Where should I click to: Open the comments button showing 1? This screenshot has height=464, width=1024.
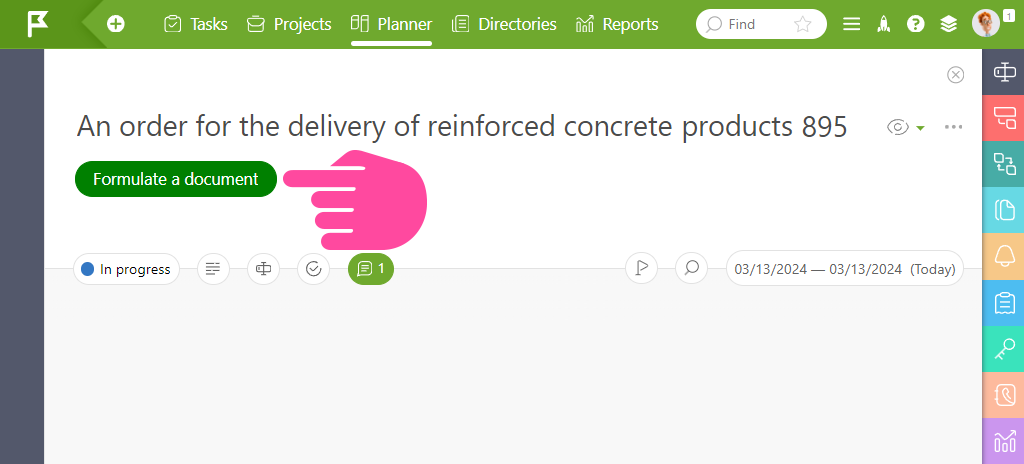(371, 269)
